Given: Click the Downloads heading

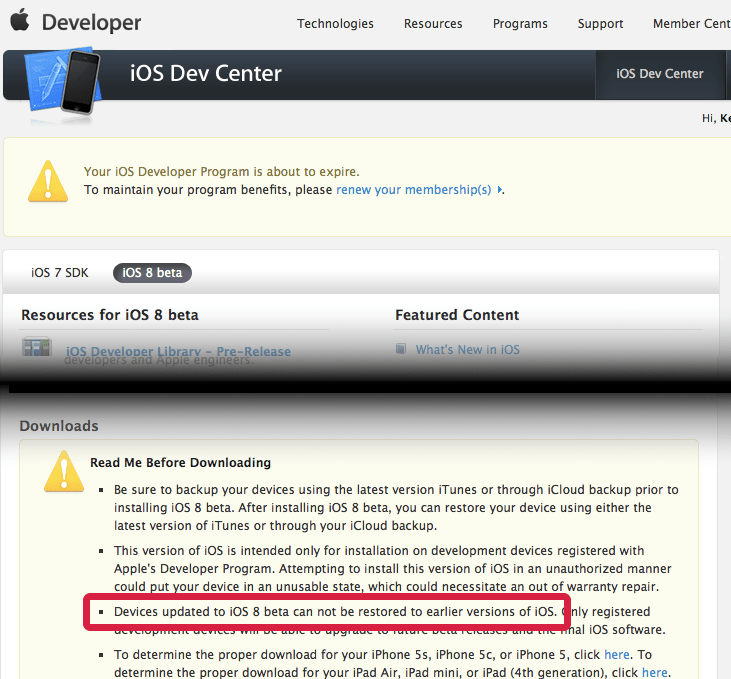Looking at the screenshot, I should pos(59,426).
